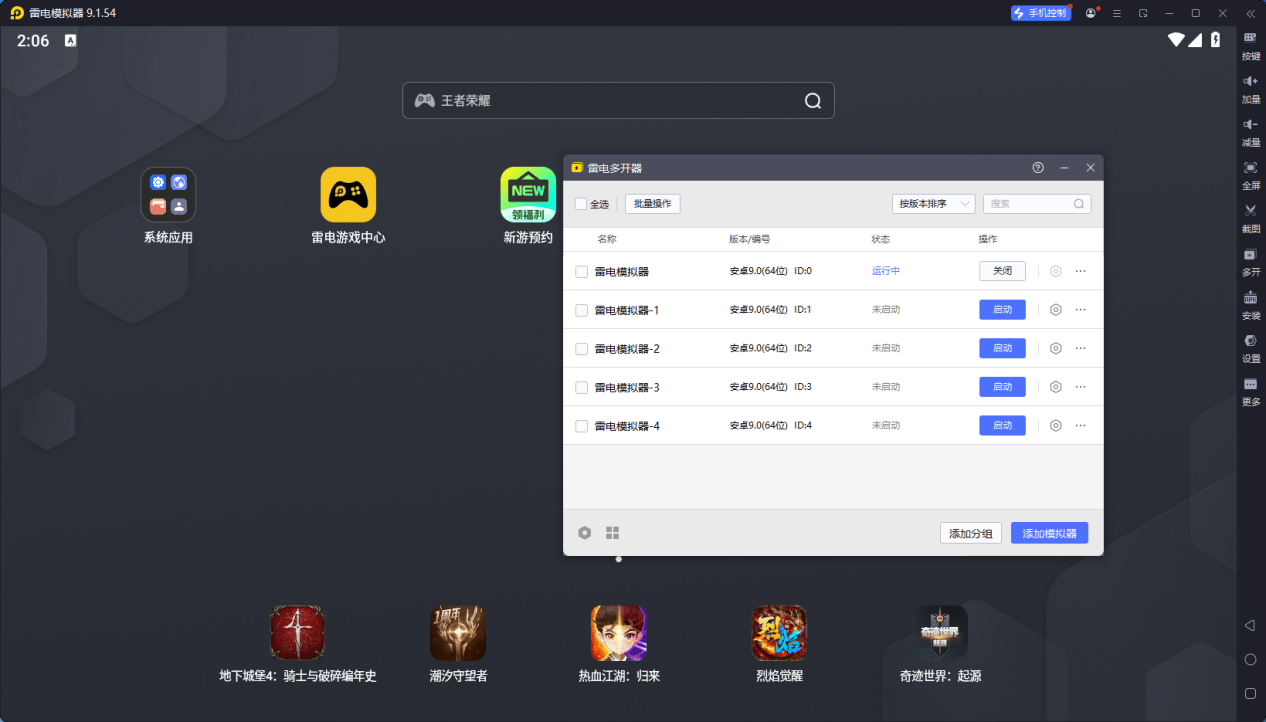
Task: Click the 王者荣耀 search field
Action: [x=617, y=100]
